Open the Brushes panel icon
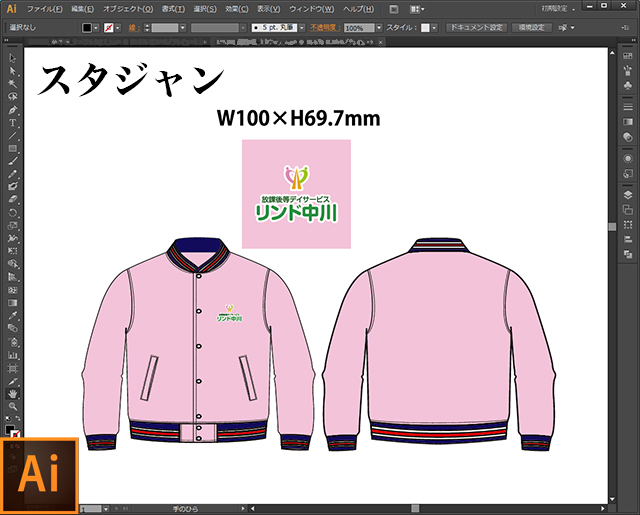 point(628,71)
